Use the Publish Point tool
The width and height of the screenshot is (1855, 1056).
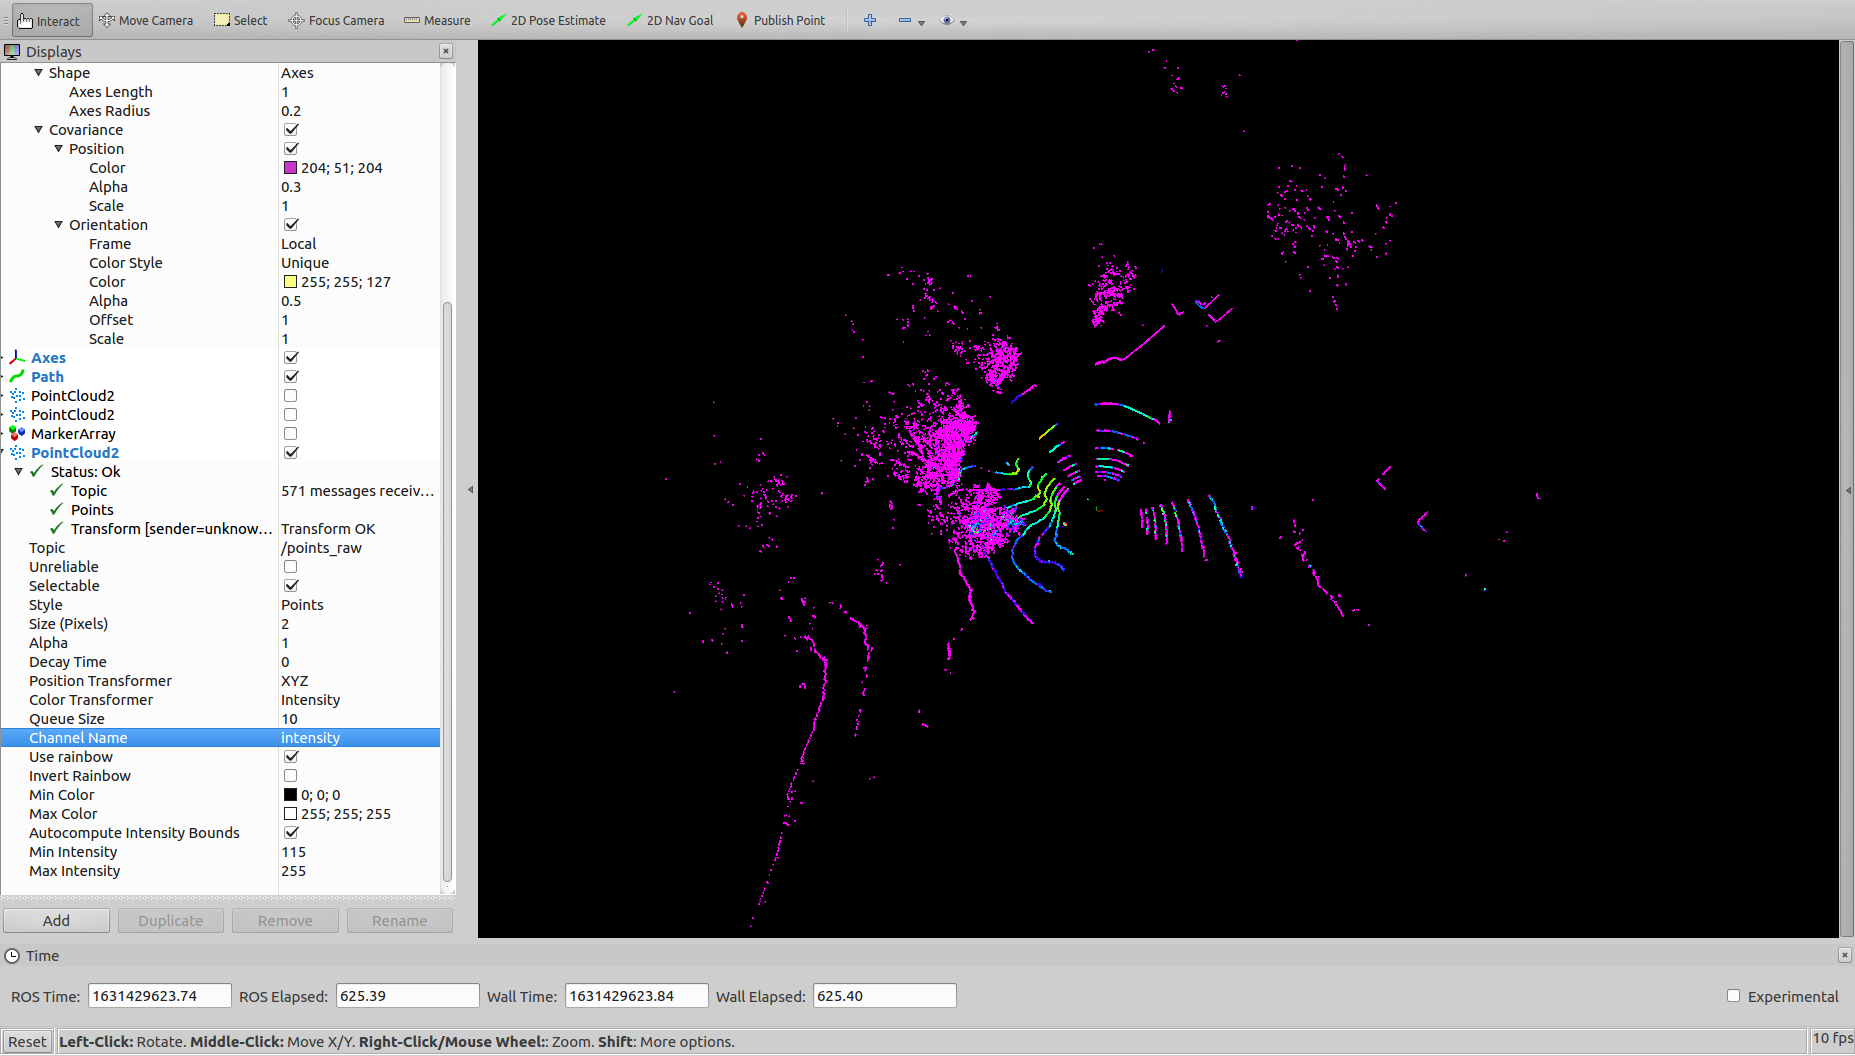click(x=780, y=20)
